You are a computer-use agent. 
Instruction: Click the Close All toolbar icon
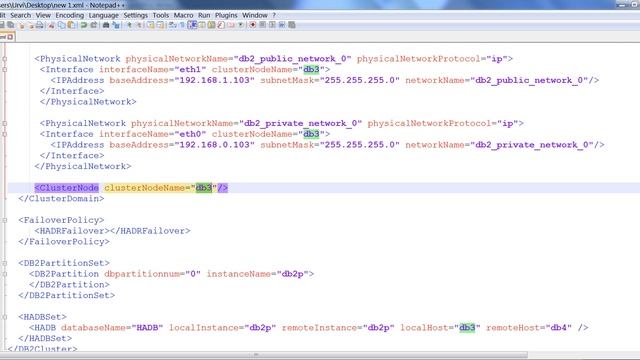coord(31,25)
